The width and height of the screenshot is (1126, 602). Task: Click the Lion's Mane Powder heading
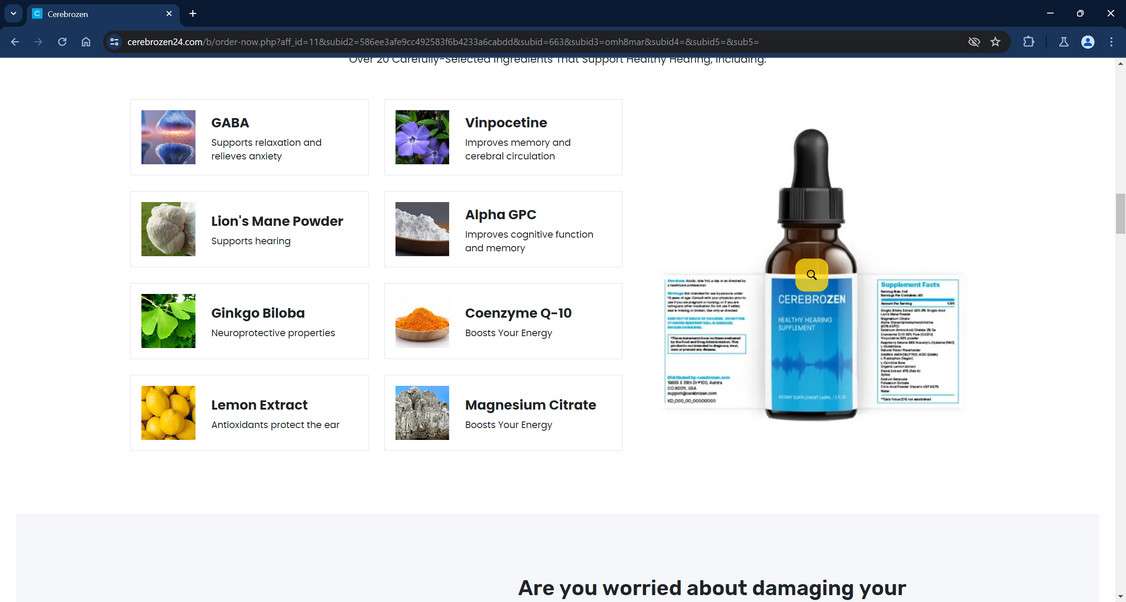coord(277,221)
